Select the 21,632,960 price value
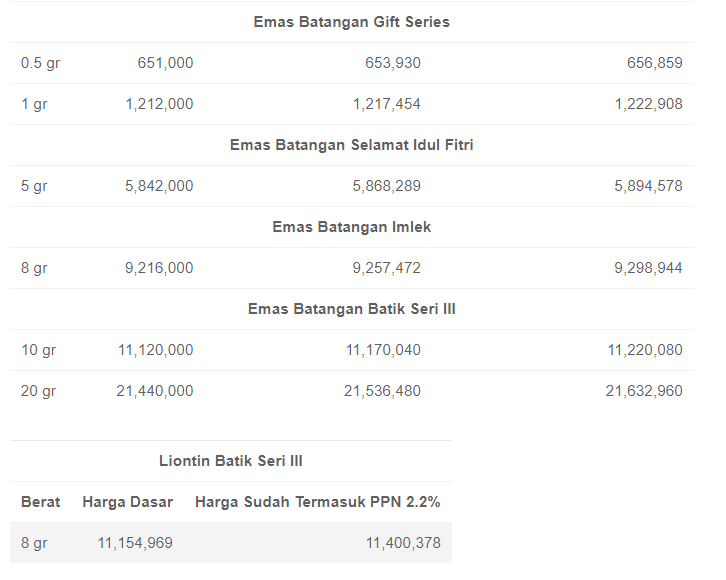This screenshot has height=580, width=726. (x=644, y=391)
